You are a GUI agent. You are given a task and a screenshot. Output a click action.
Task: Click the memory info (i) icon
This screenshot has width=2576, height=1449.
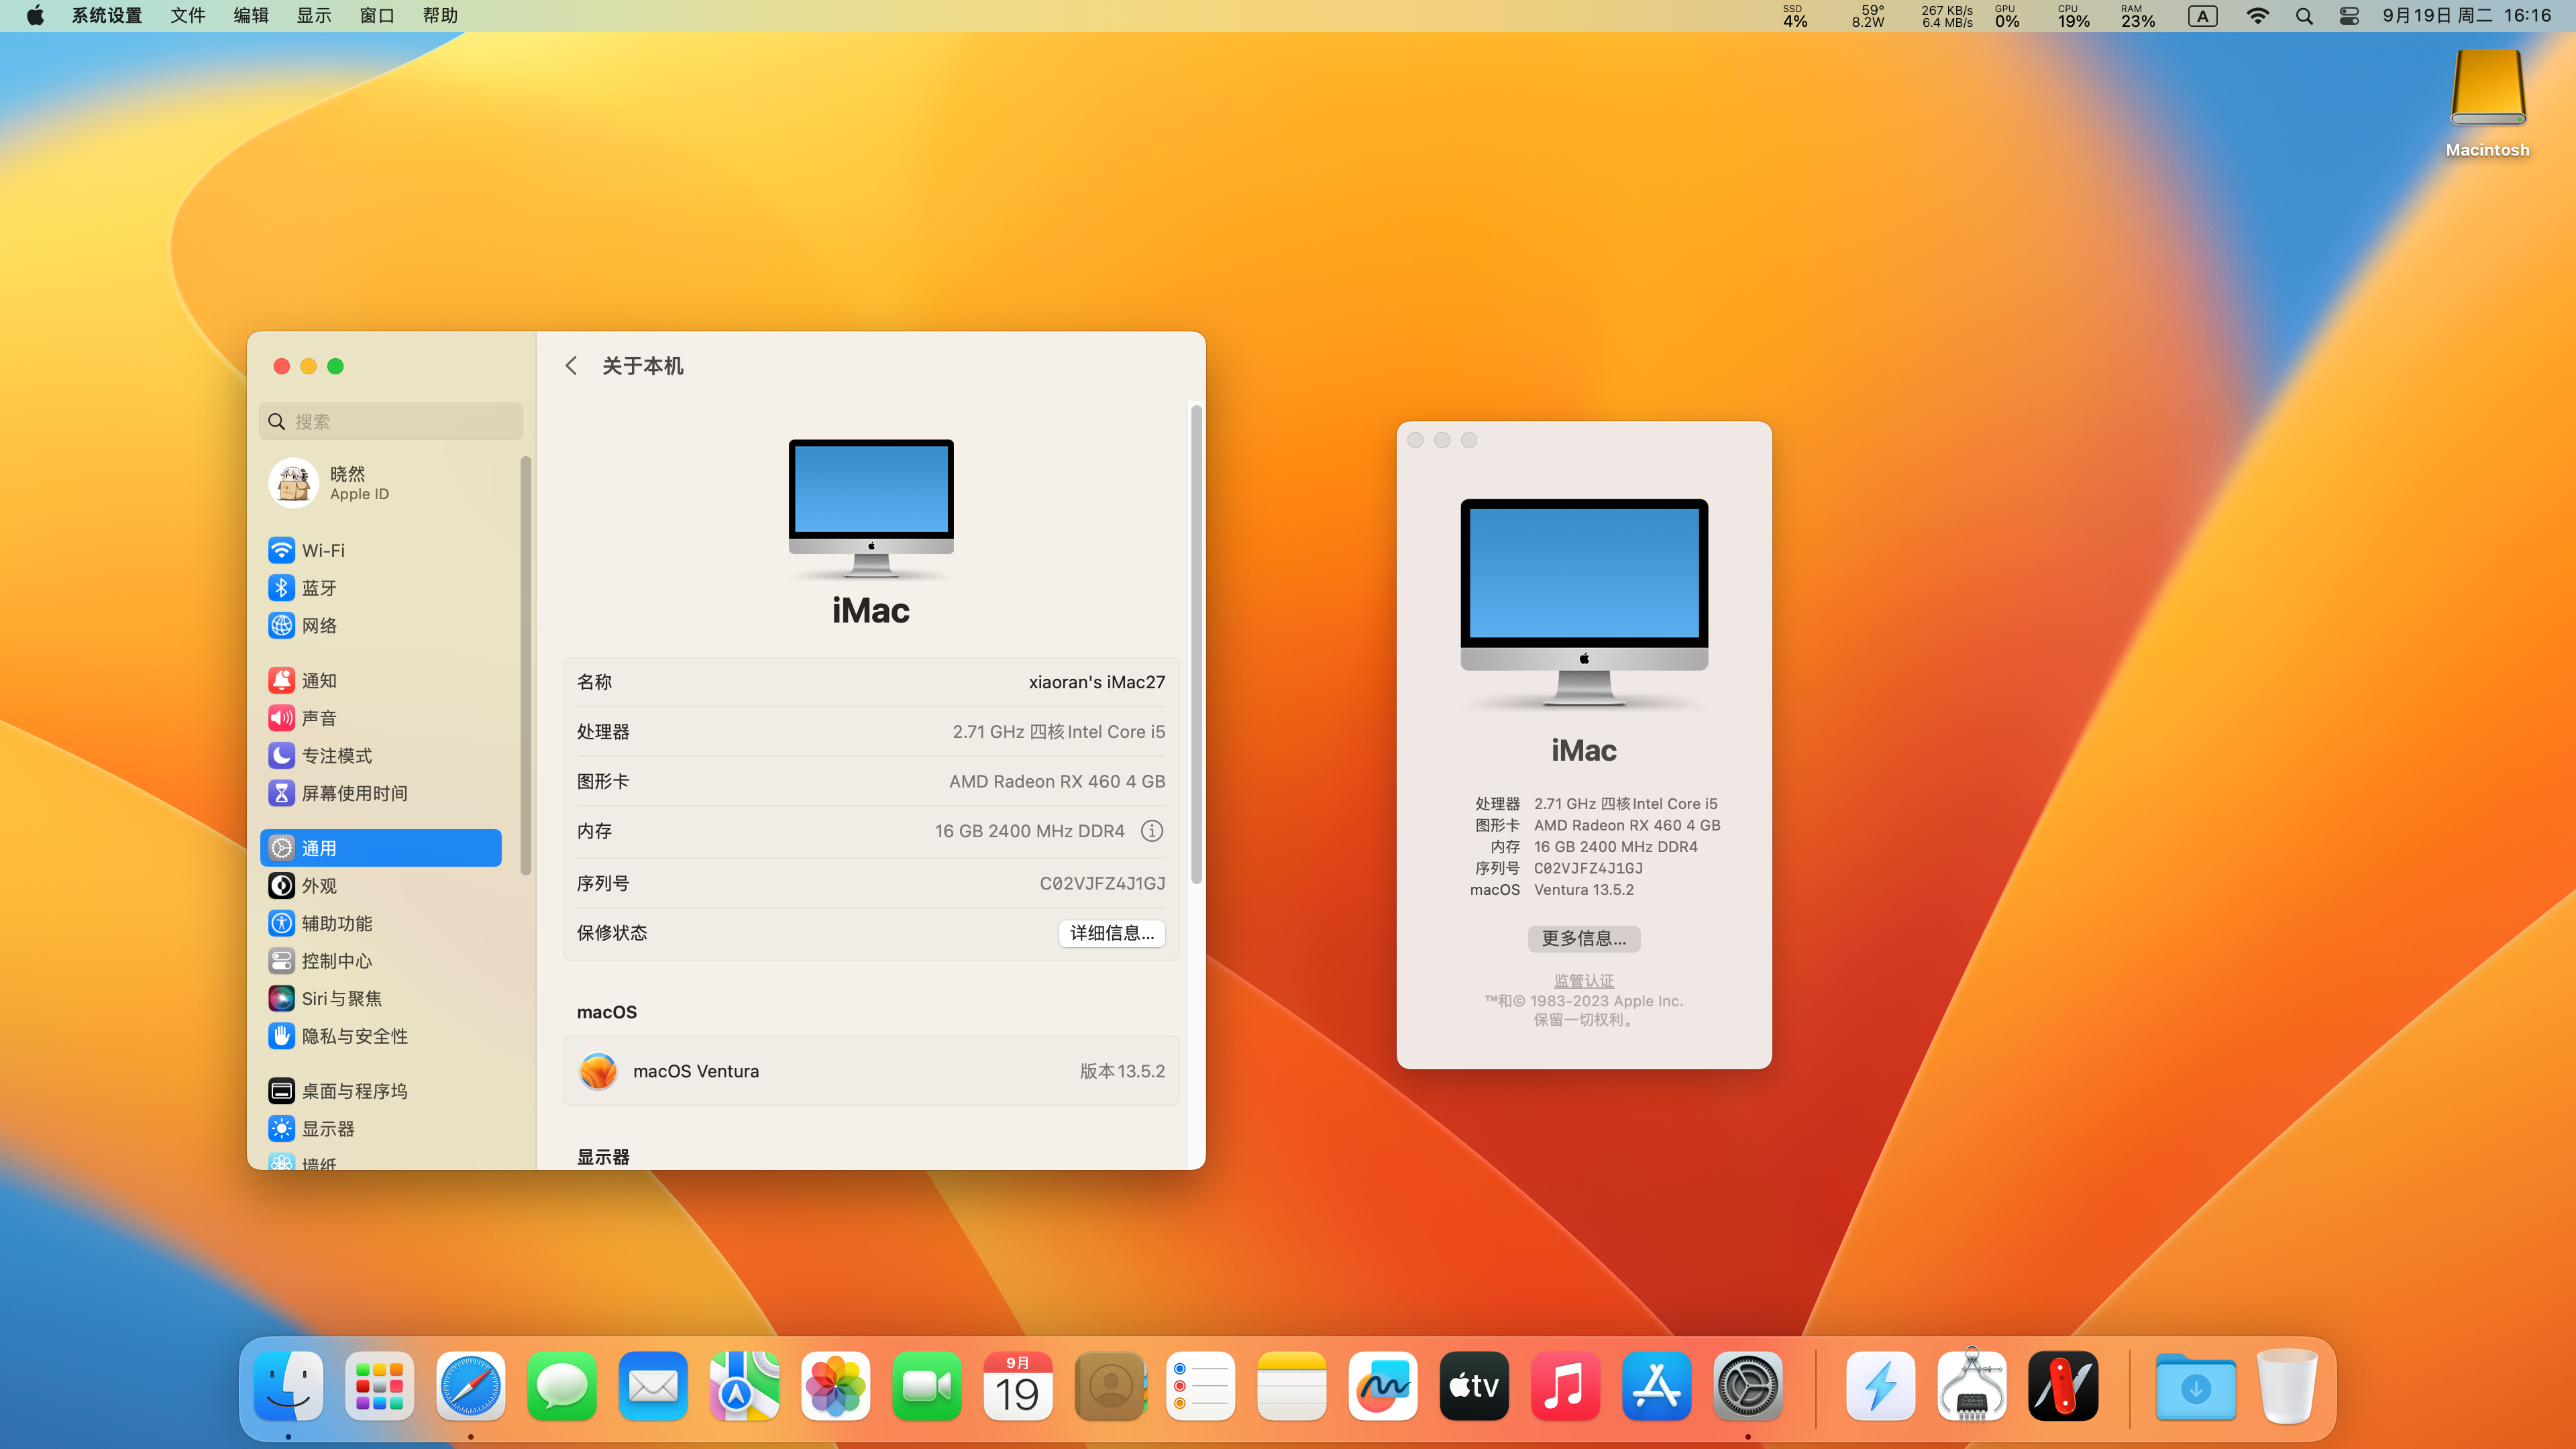coord(1152,831)
